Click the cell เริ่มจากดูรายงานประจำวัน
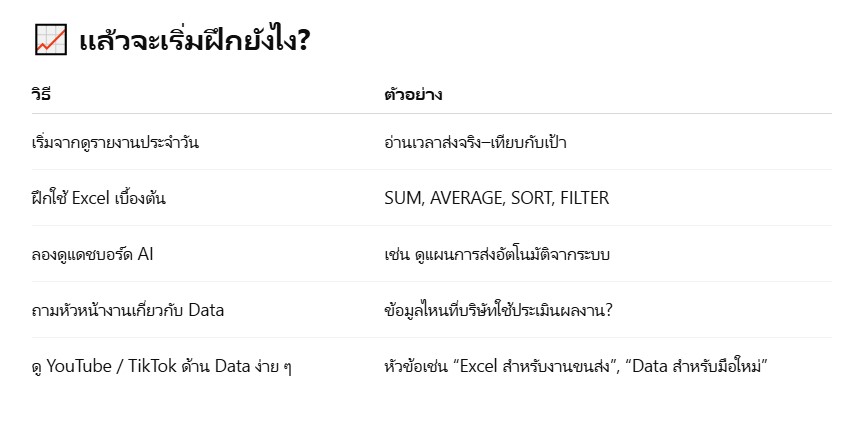 point(115,143)
